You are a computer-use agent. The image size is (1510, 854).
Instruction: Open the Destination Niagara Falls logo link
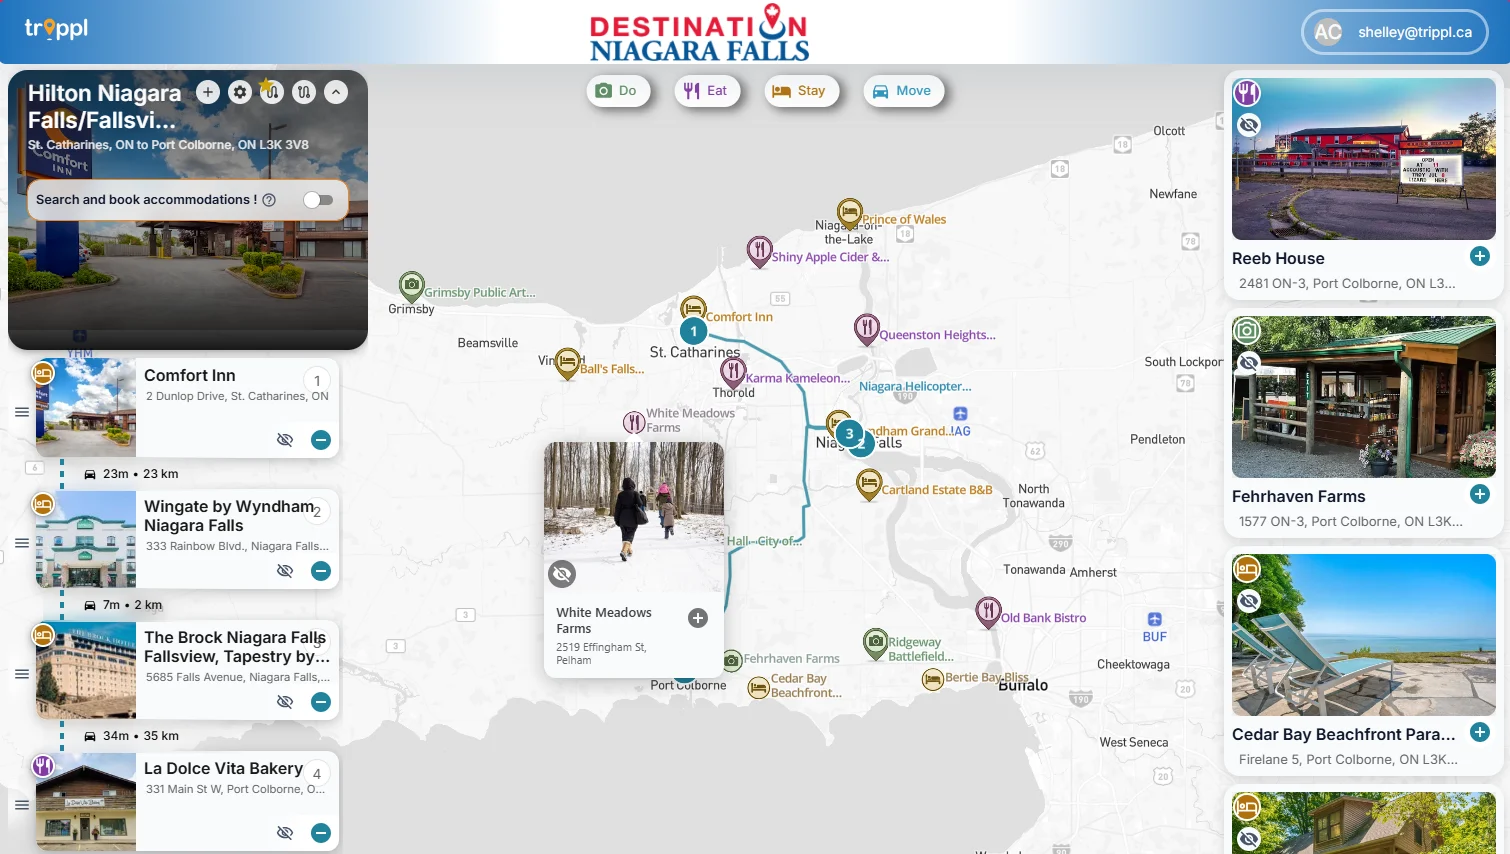pos(698,31)
